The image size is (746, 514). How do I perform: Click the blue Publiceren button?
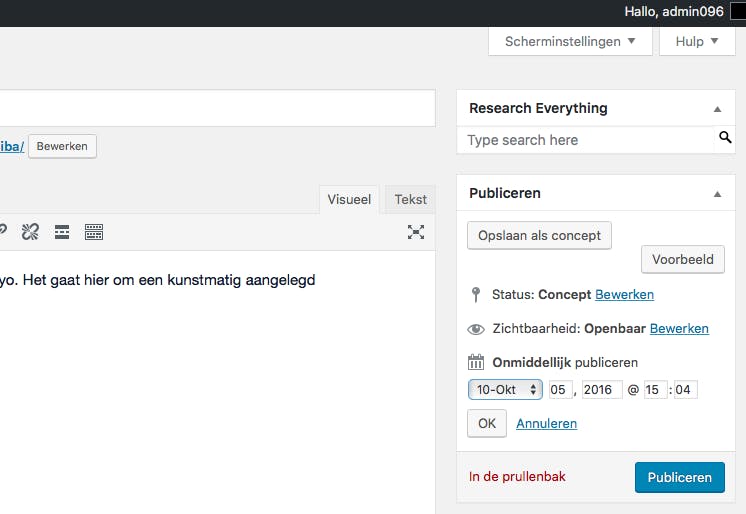coord(679,477)
